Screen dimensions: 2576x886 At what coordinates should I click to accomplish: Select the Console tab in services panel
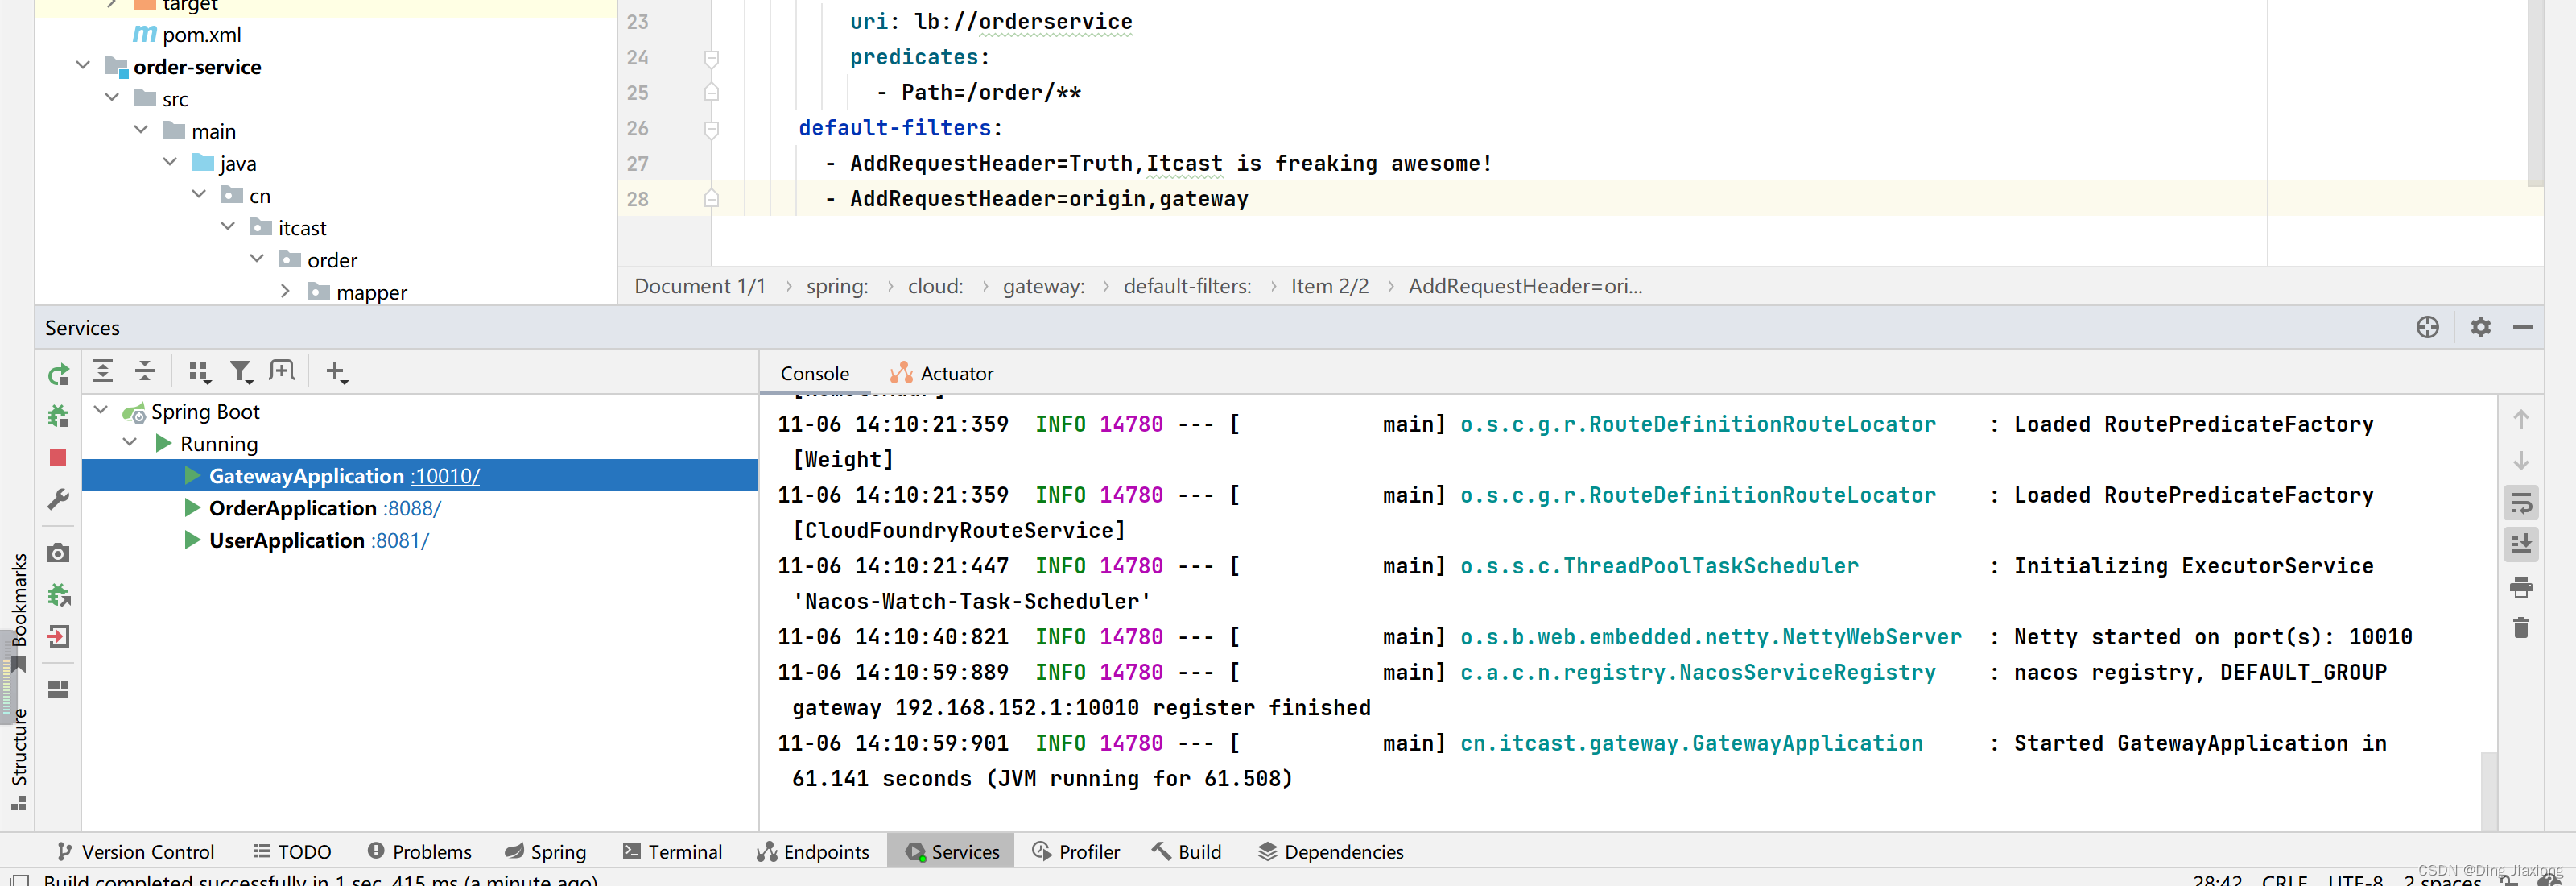818,373
